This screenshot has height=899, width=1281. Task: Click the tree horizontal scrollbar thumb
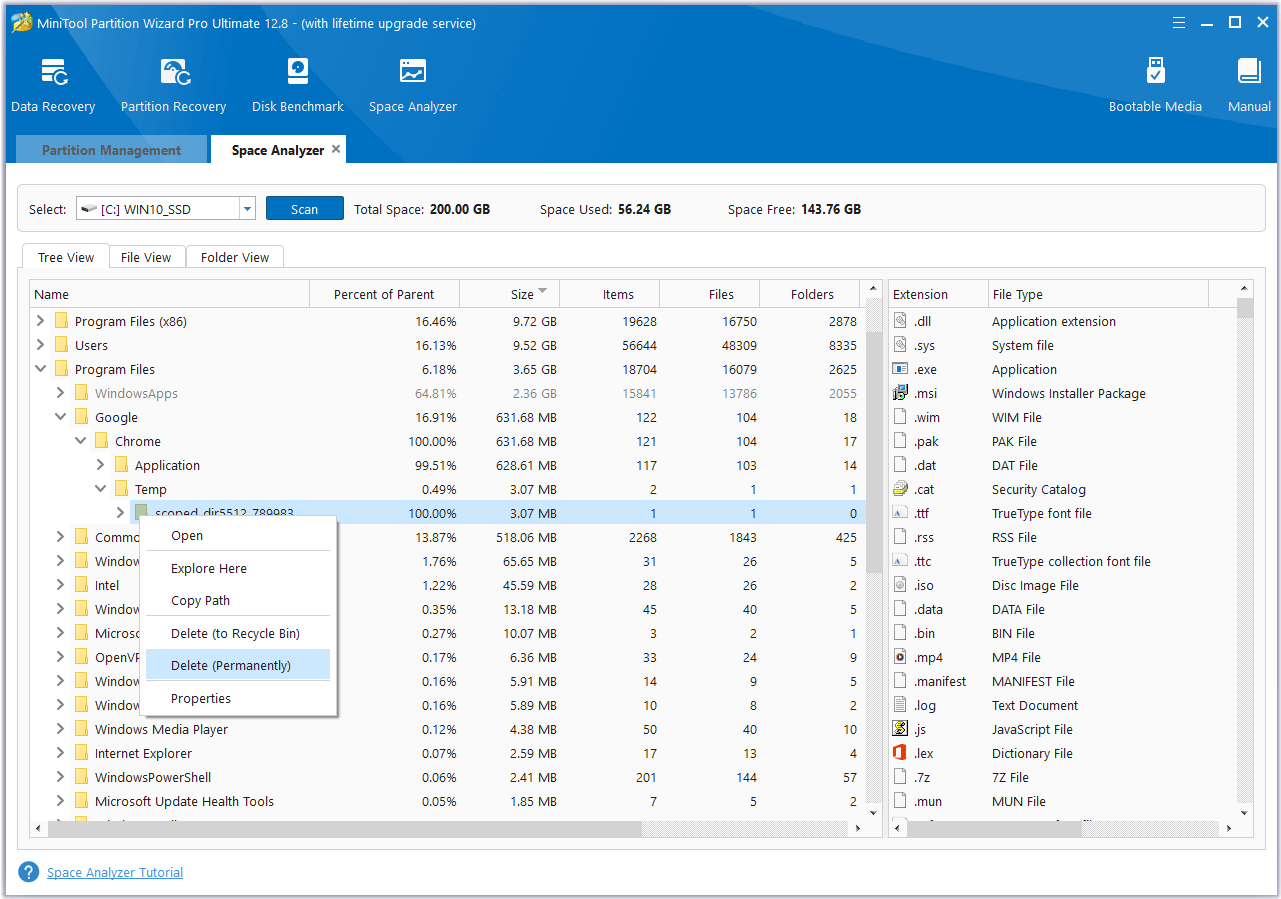pos(344,829)
